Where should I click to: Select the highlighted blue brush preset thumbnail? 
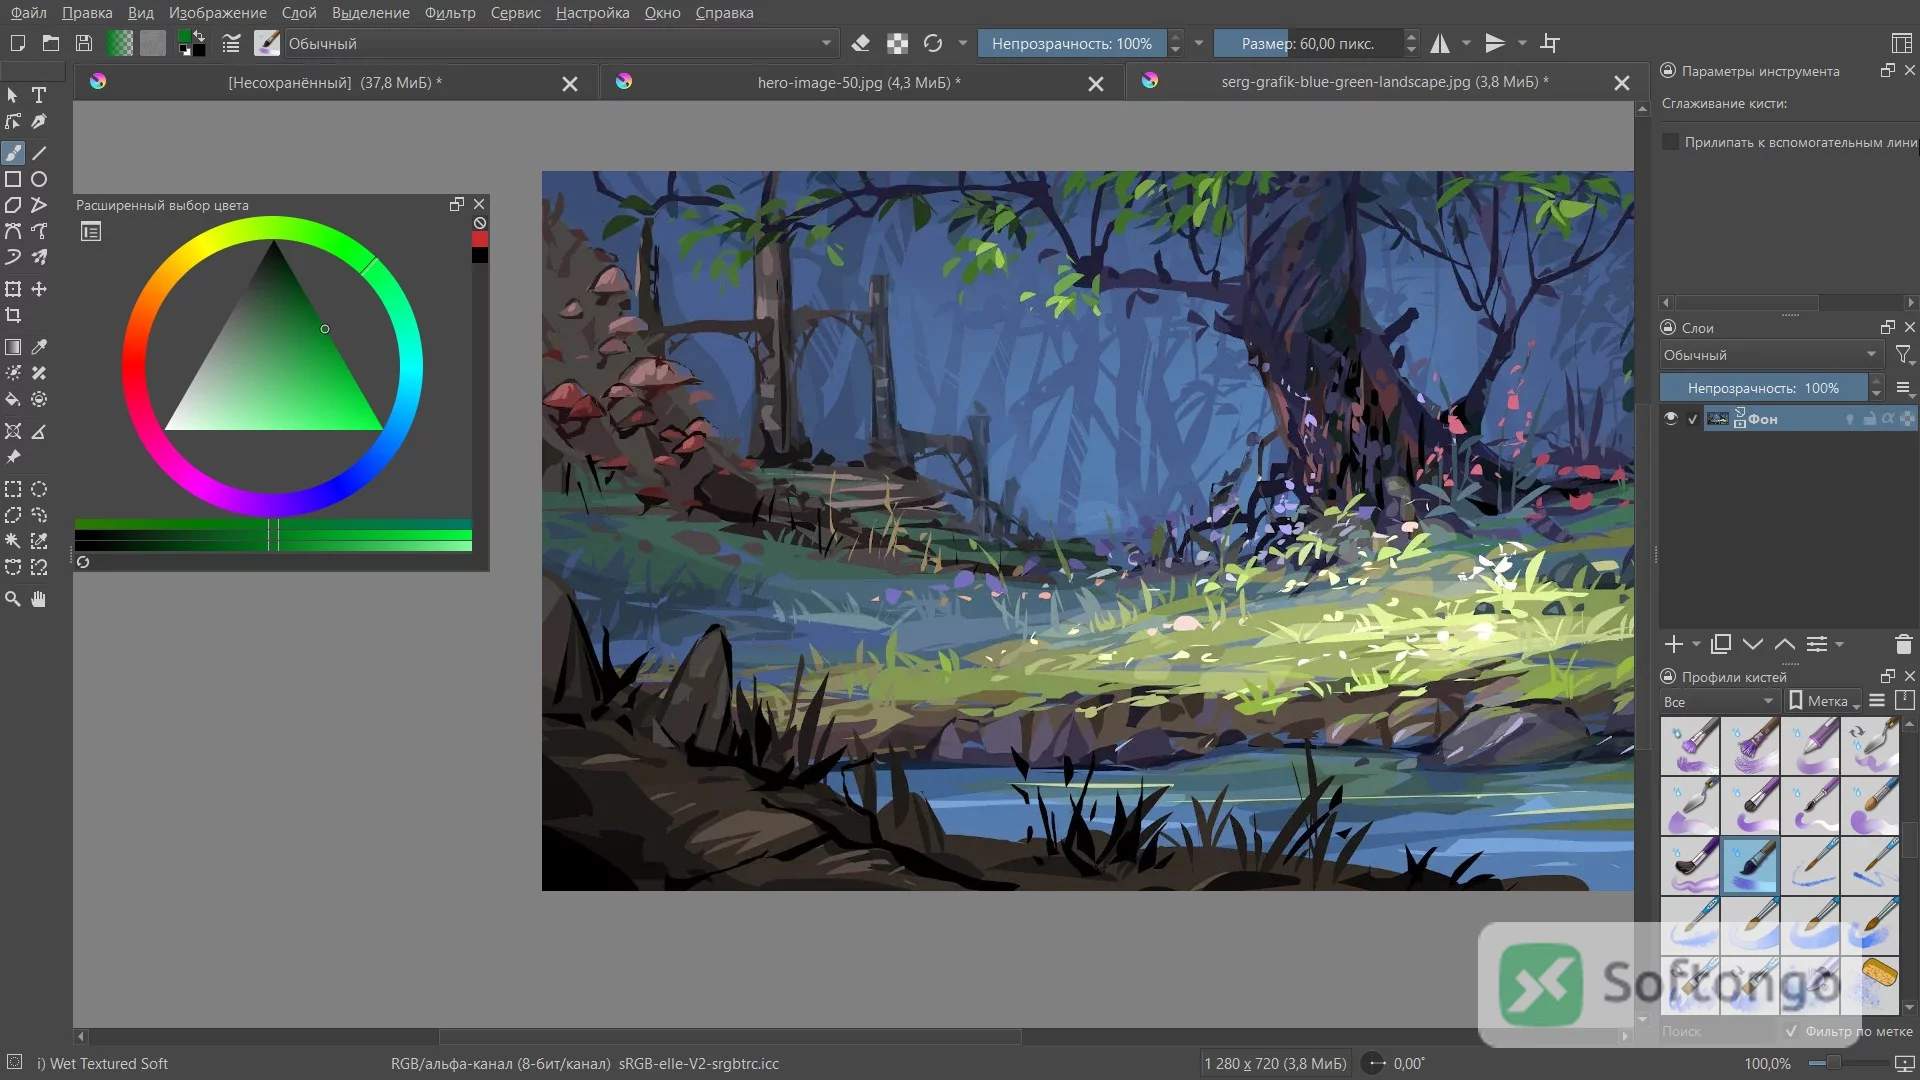click(x=1750, y=865)
